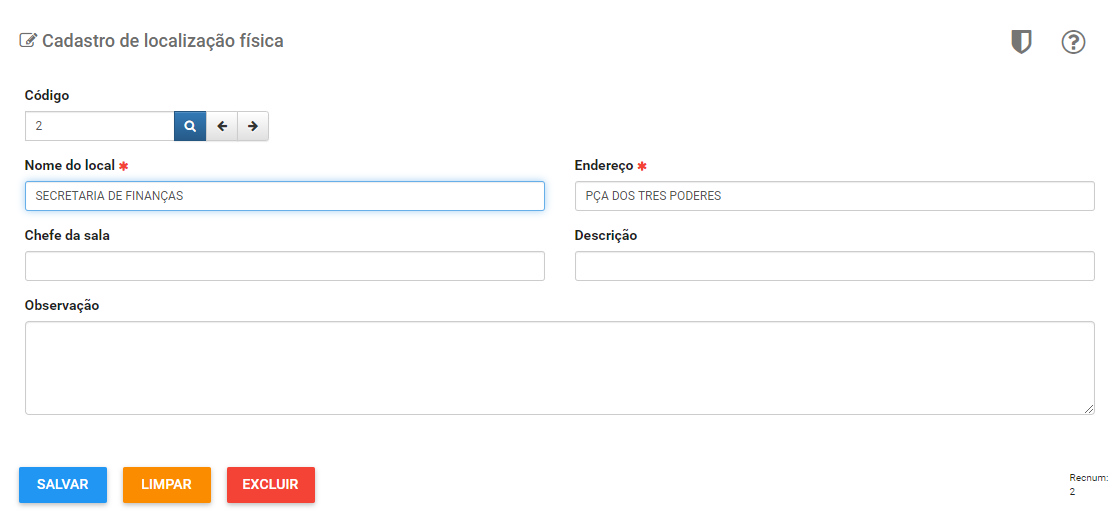The height and width of the screenshot is (521, 1120).
Task: Go to next record with right arrow
Action: tap(253, 126)
